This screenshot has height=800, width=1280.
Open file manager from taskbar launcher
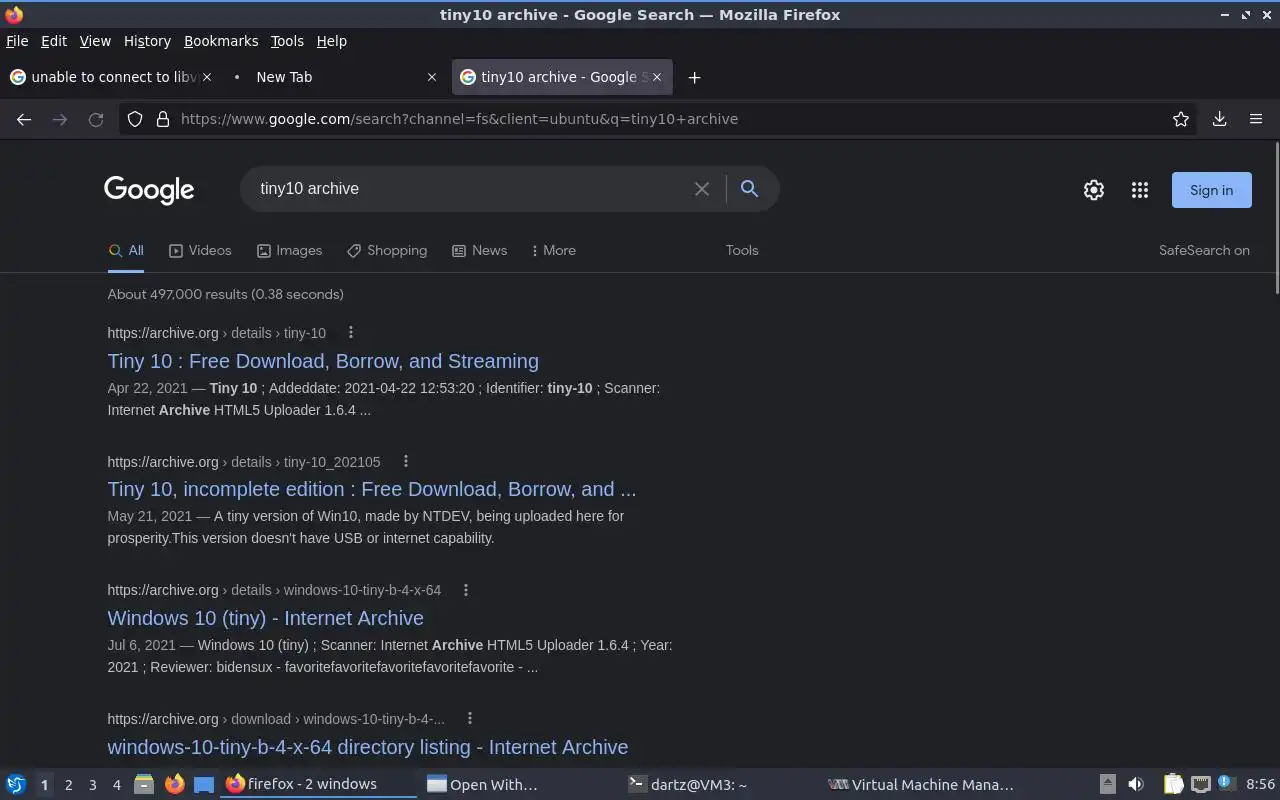coord(144,784)
